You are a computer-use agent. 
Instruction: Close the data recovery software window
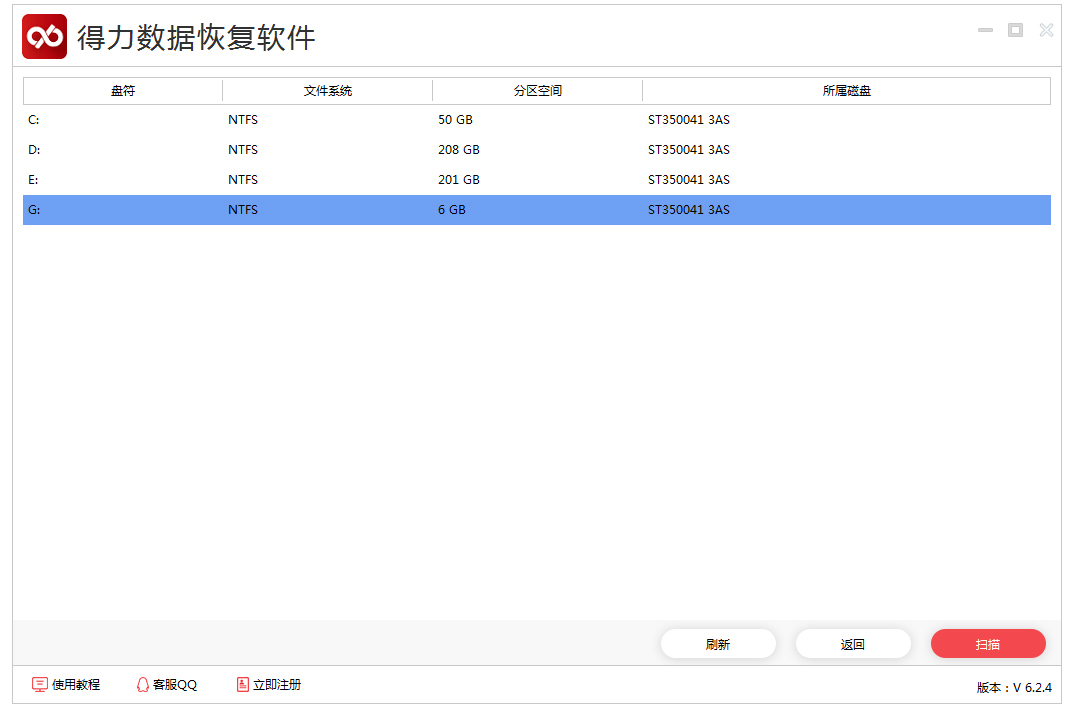coord(1046,31)
